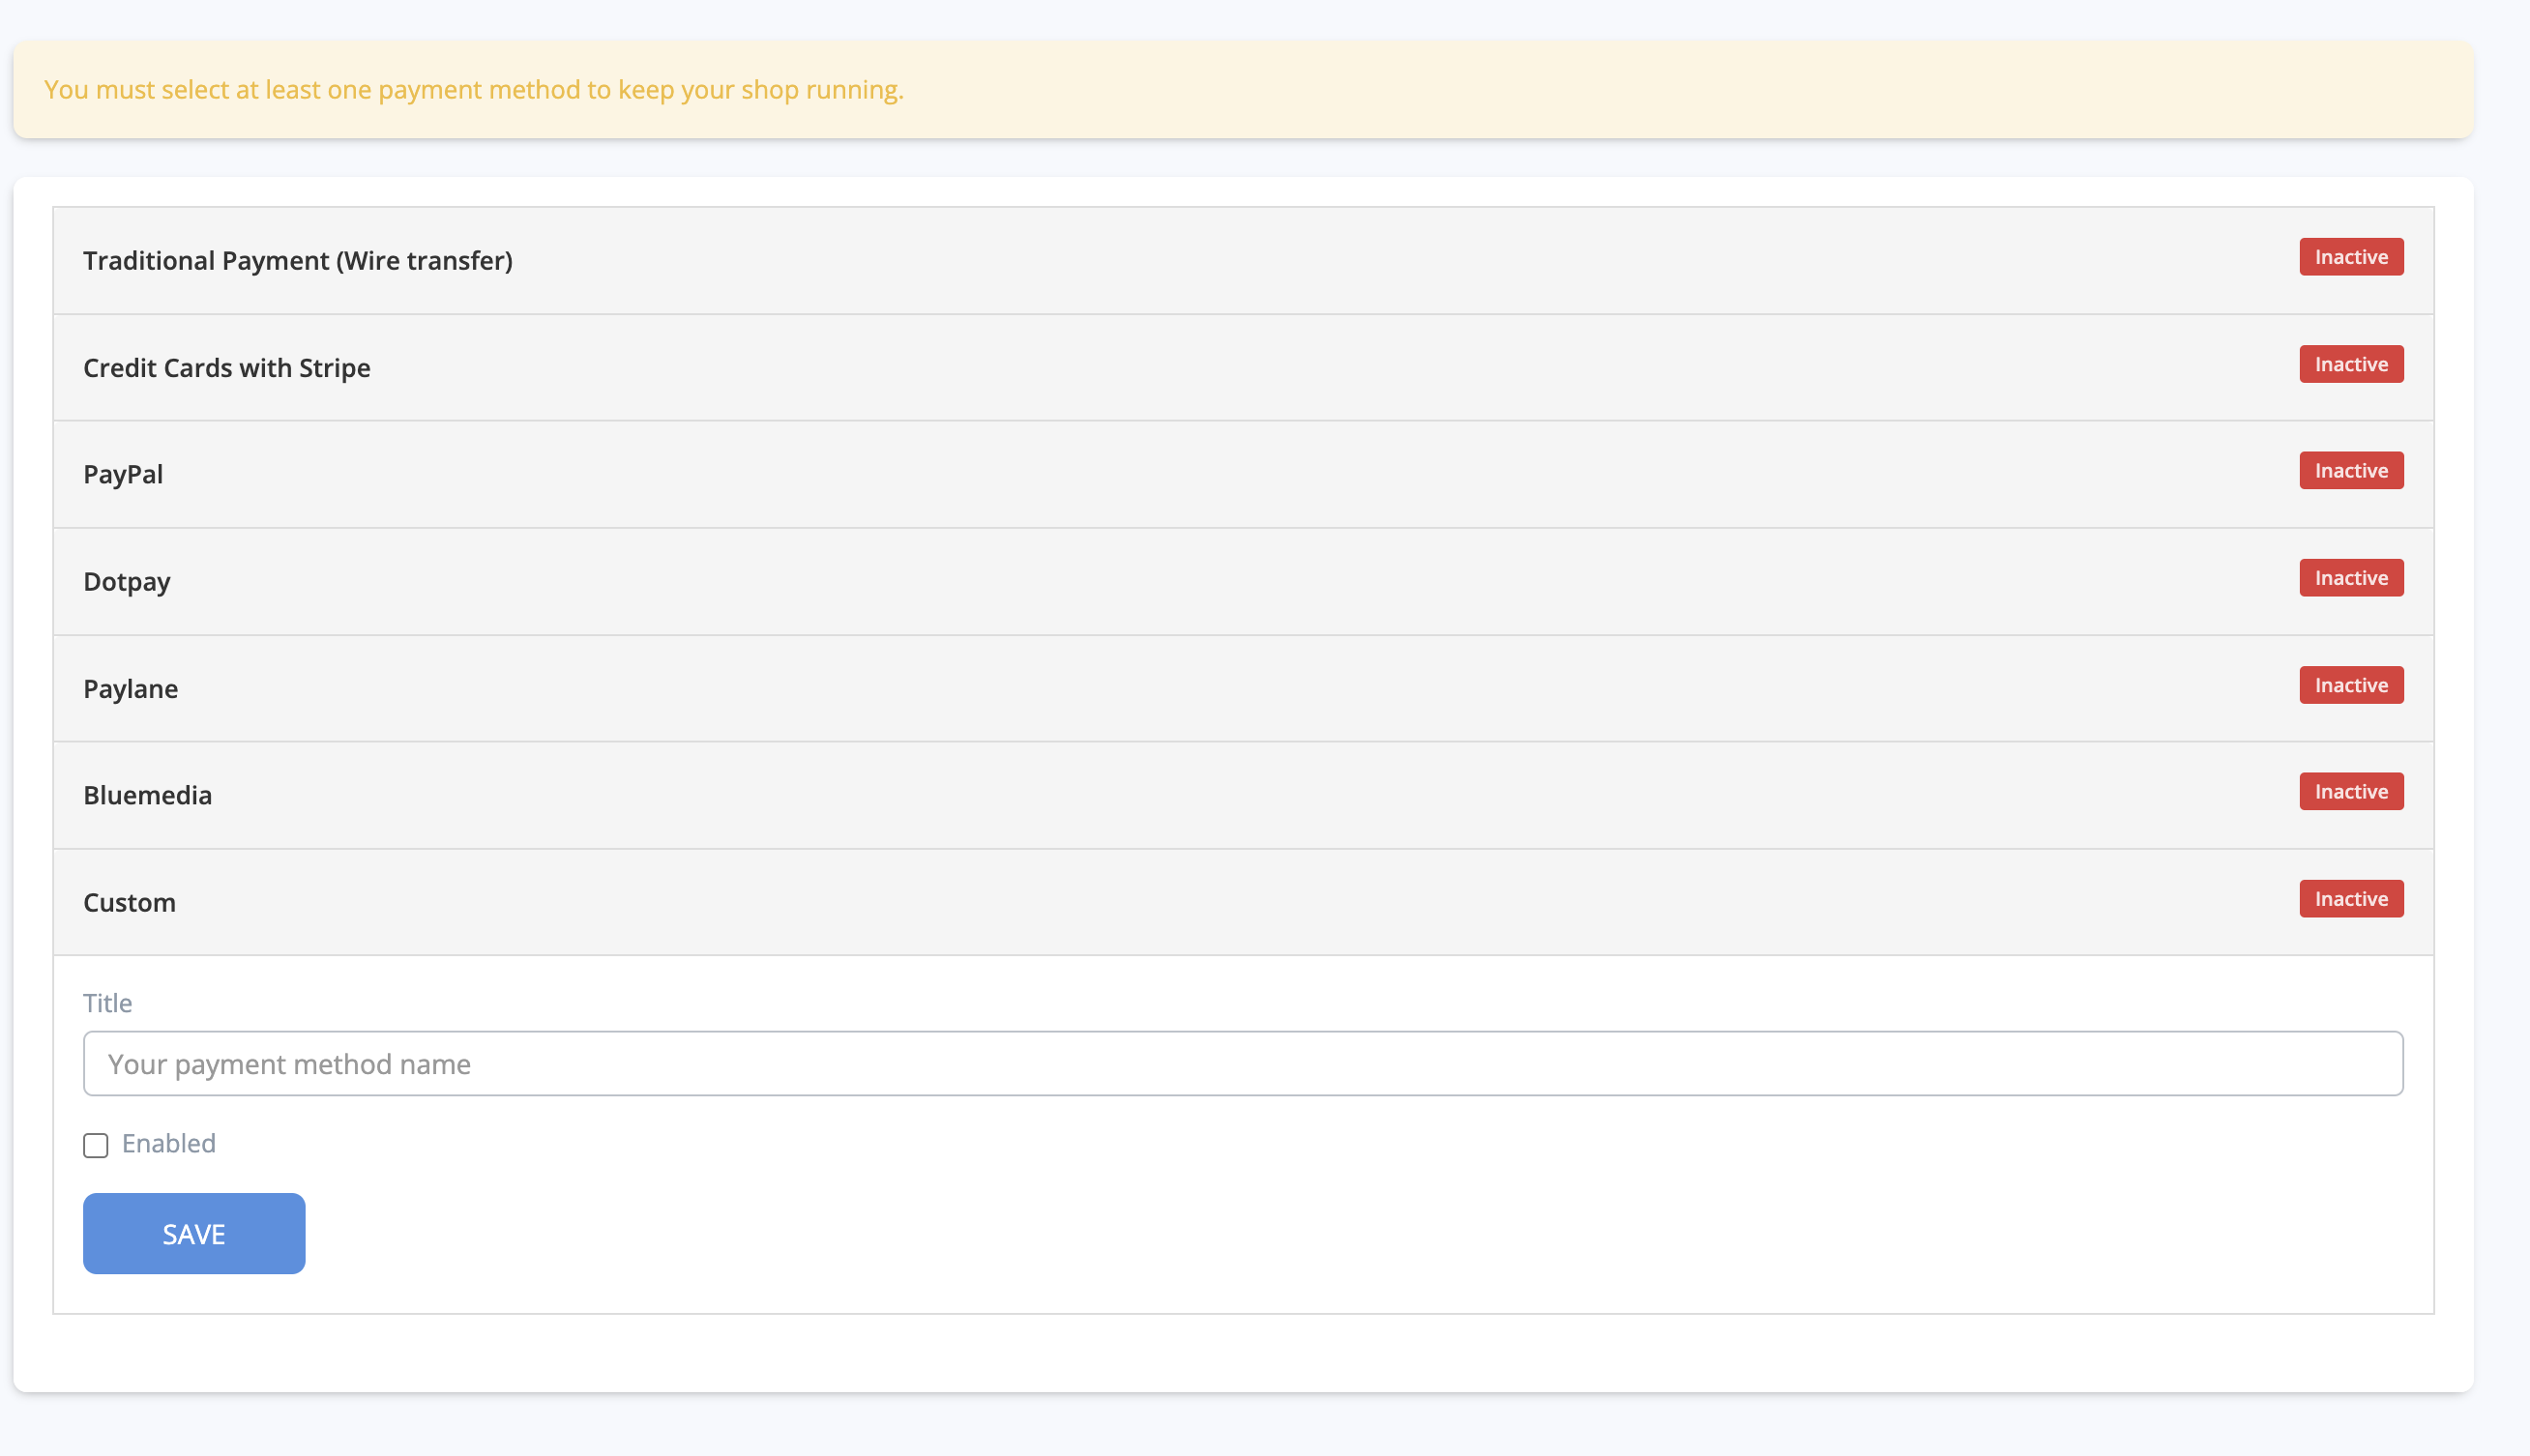Click the payment method warning banner
Image resolution: width=2530 pixels, height=1456 pixels.
coord(1242,90)
